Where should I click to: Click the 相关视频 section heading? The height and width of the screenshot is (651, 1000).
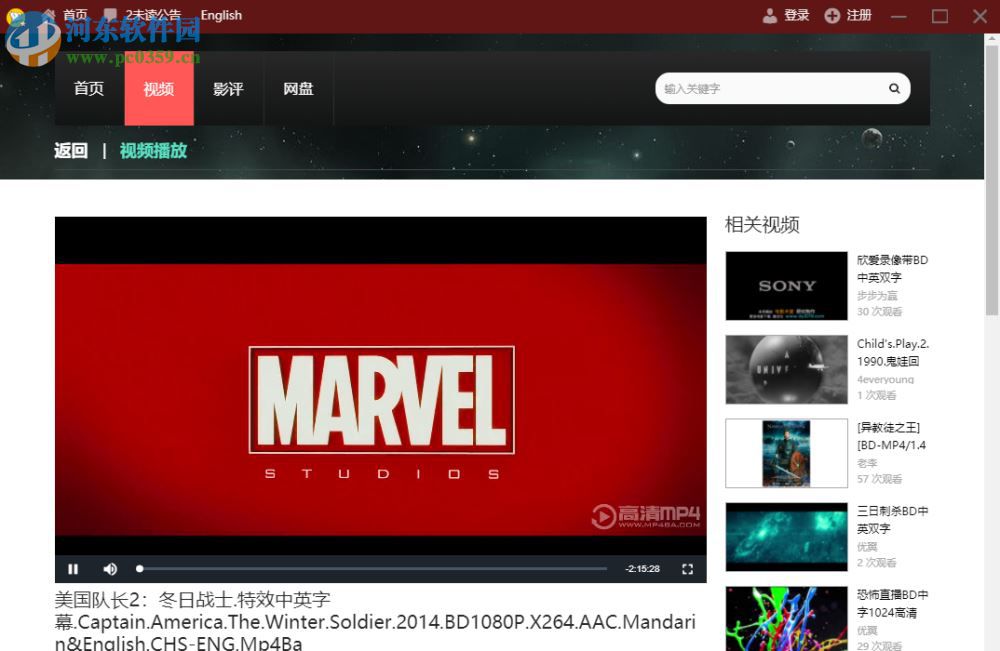coord(762,224)
